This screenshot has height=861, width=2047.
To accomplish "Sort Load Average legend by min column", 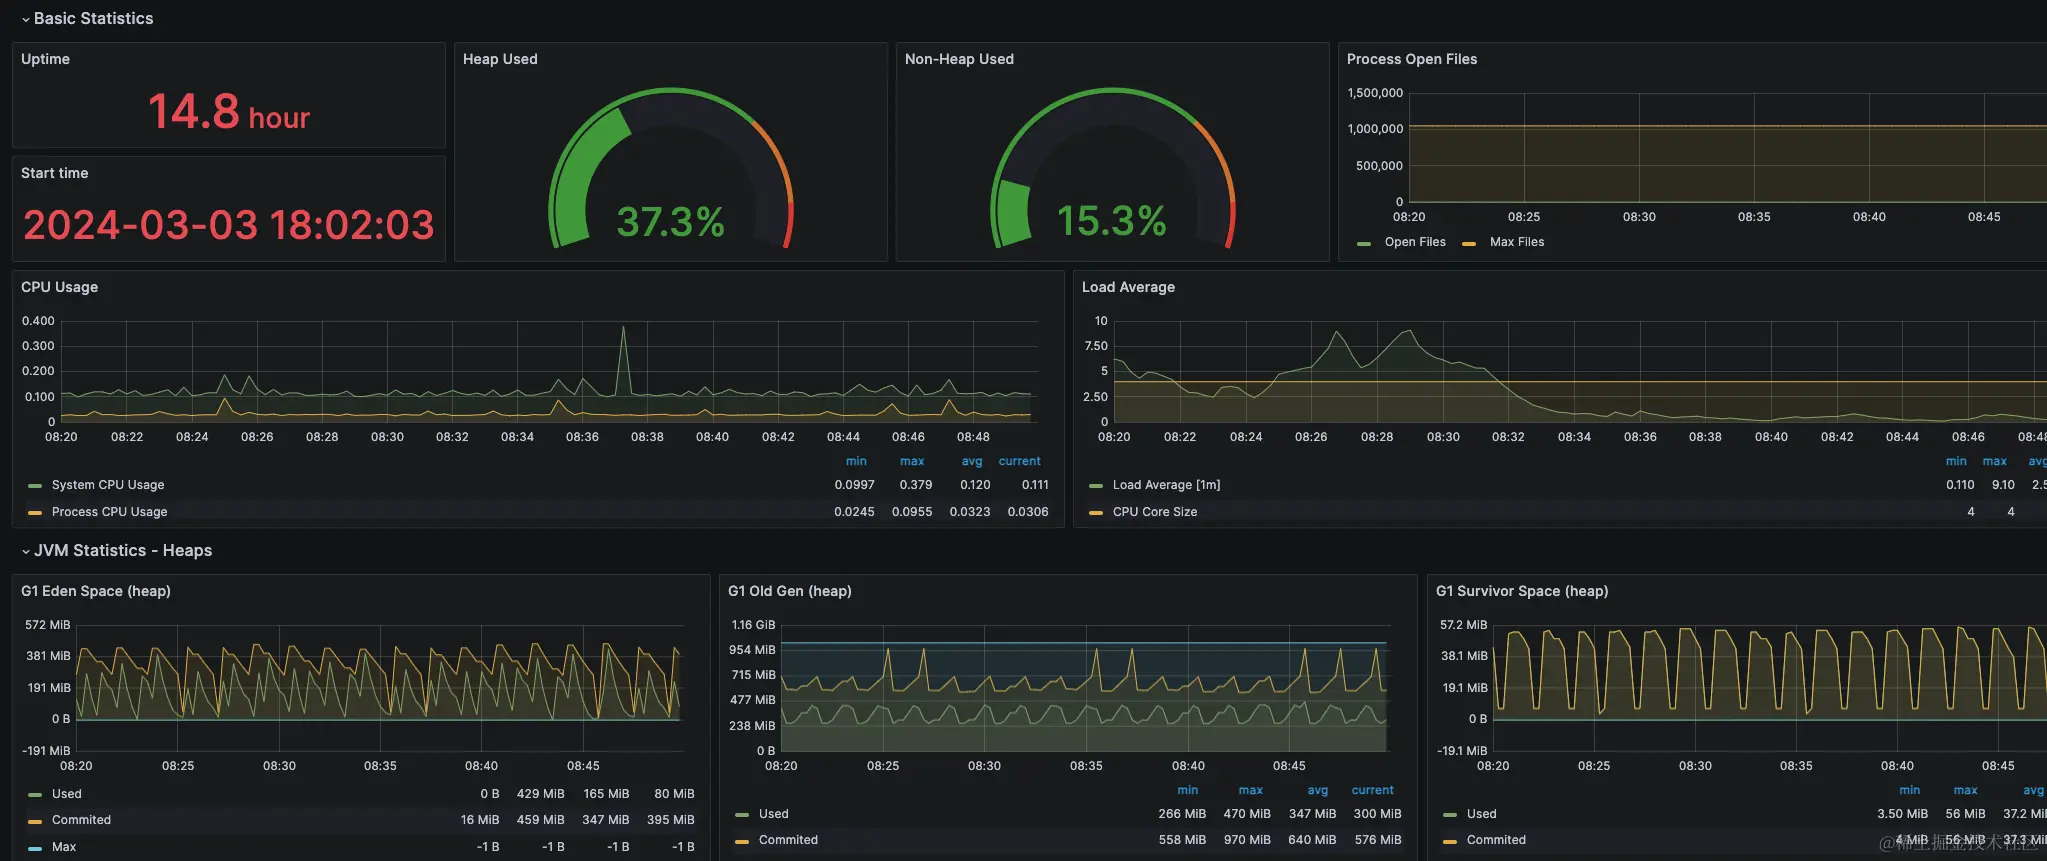I will point(1956,461).
